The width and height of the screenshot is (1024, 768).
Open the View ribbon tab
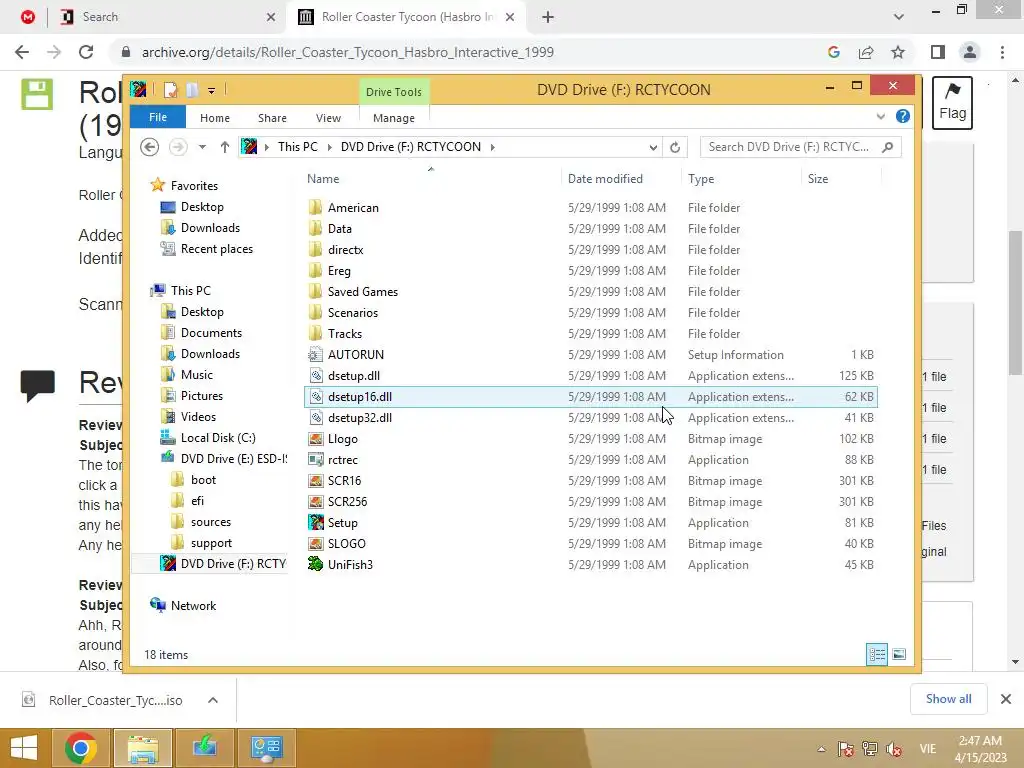[328, 118]
